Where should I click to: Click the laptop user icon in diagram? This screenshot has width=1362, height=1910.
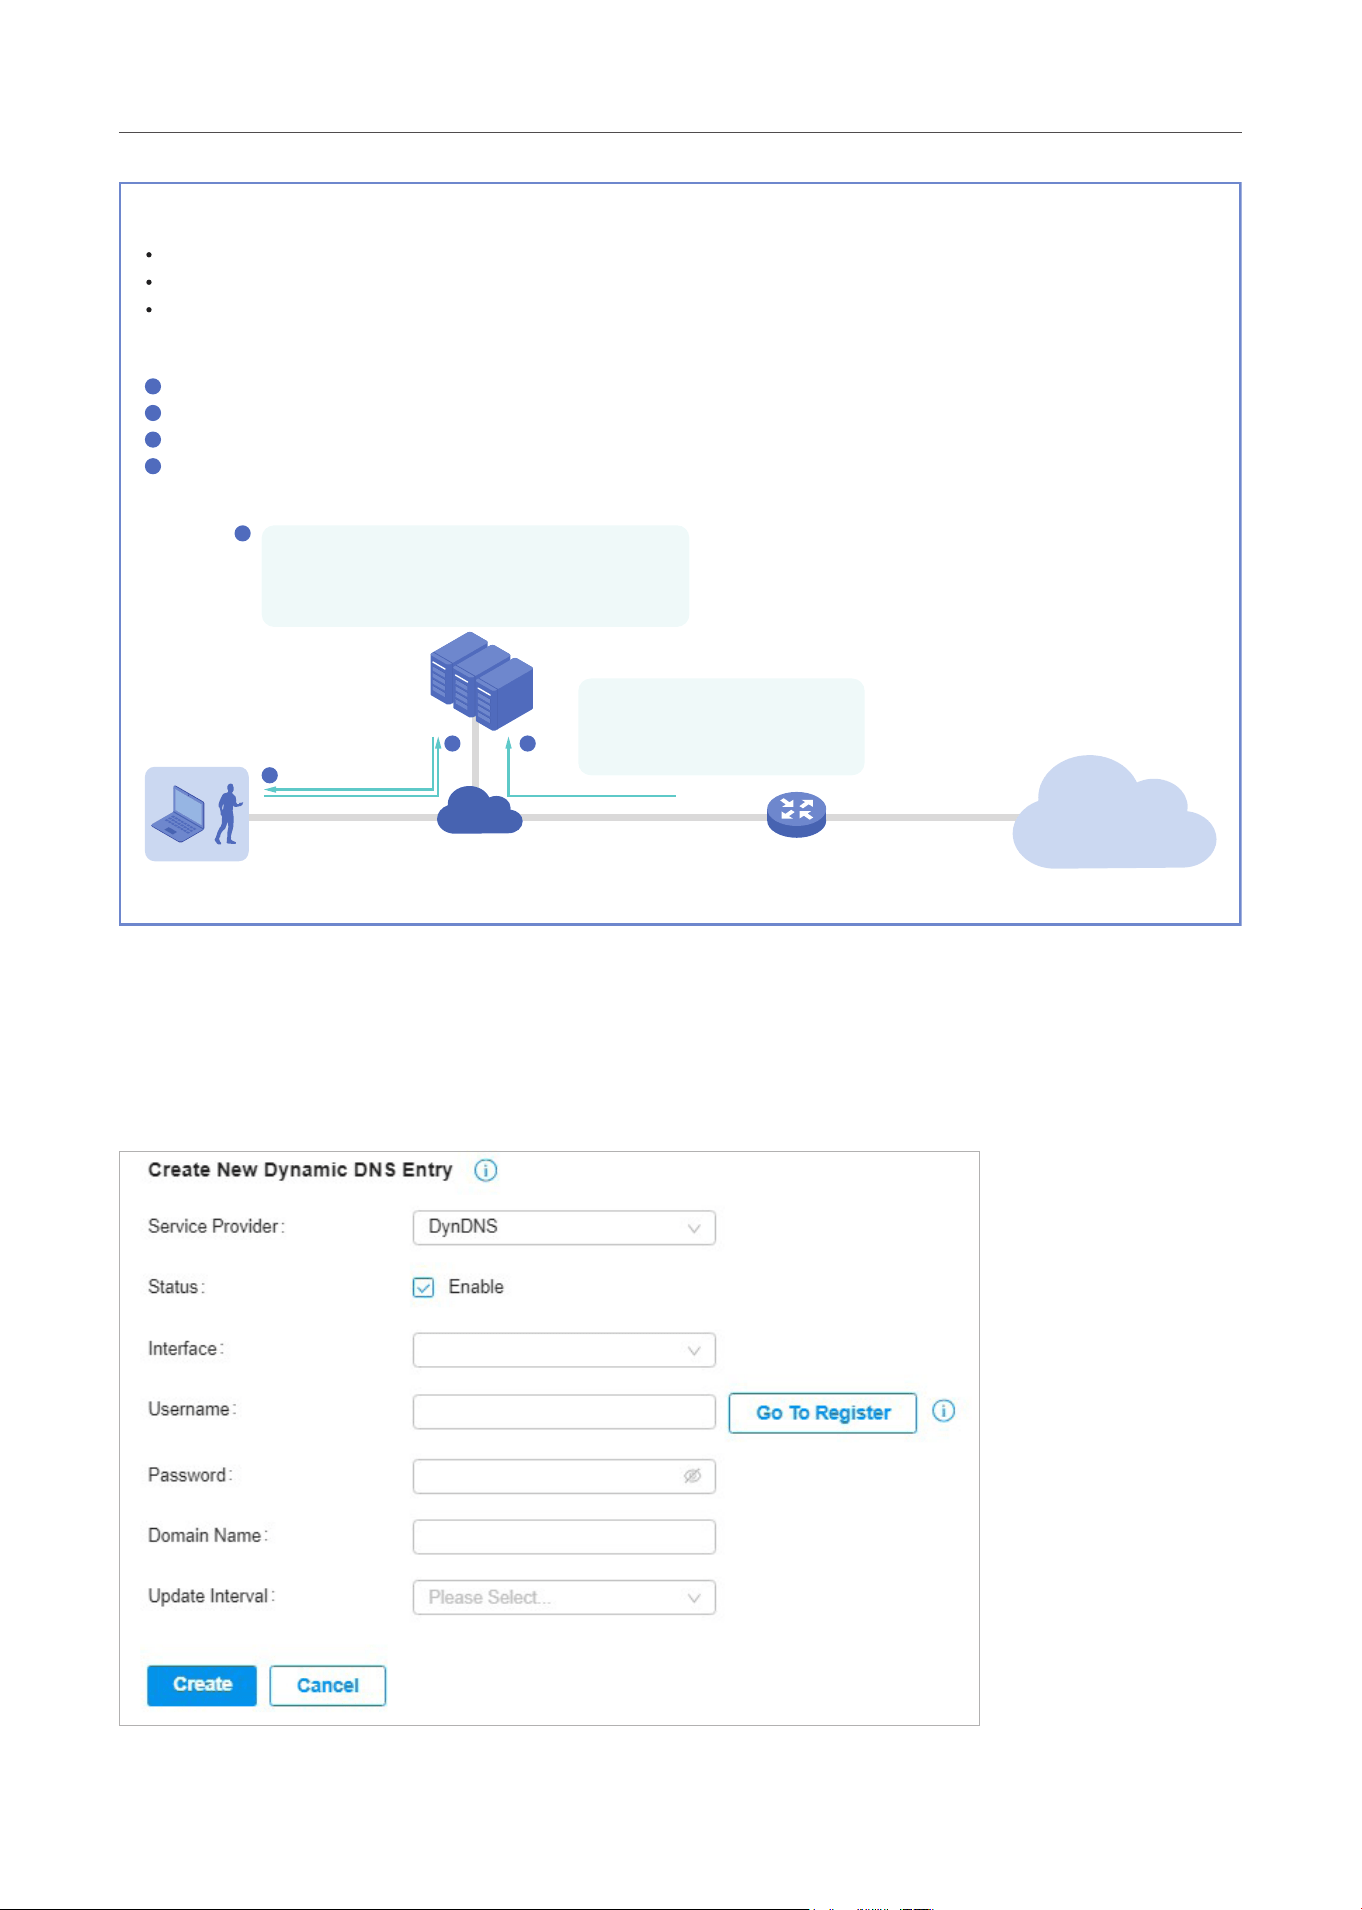197,814
